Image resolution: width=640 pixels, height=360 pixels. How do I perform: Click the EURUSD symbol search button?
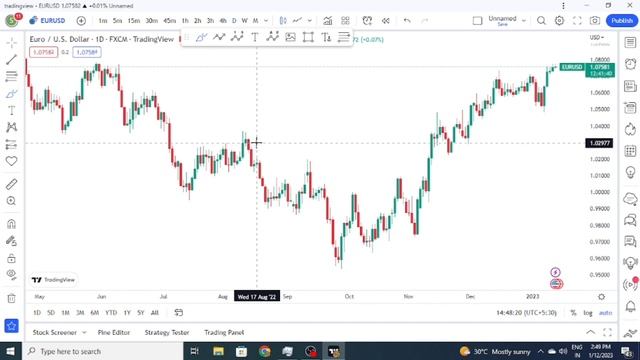[x=47, y=20]
